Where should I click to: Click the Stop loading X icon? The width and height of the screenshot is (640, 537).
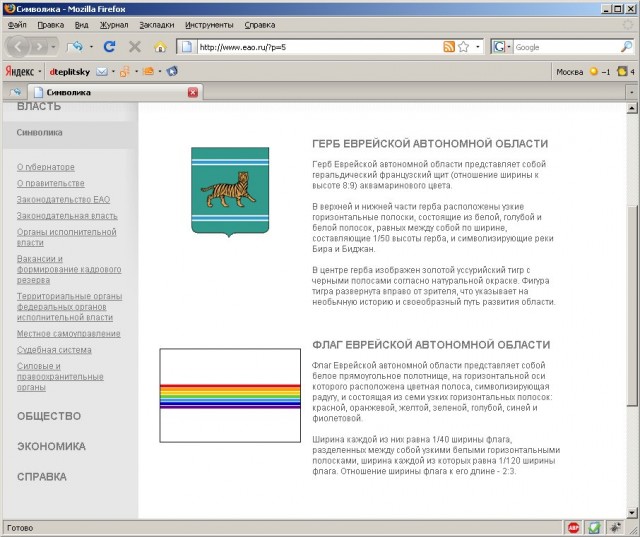tap(135, 47)
